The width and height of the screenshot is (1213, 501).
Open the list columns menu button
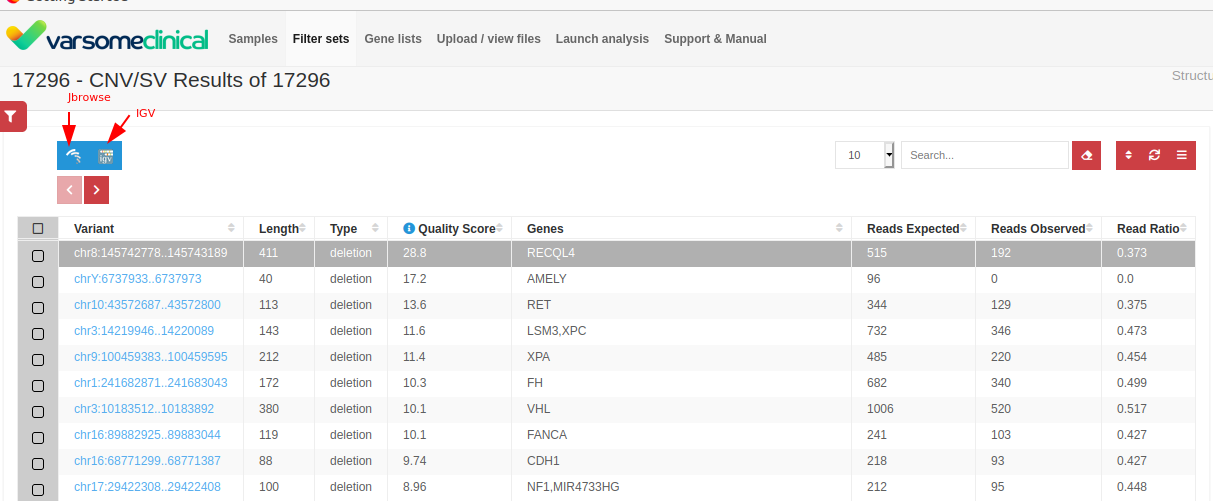pyautogui.click(x=1181, y=155)
